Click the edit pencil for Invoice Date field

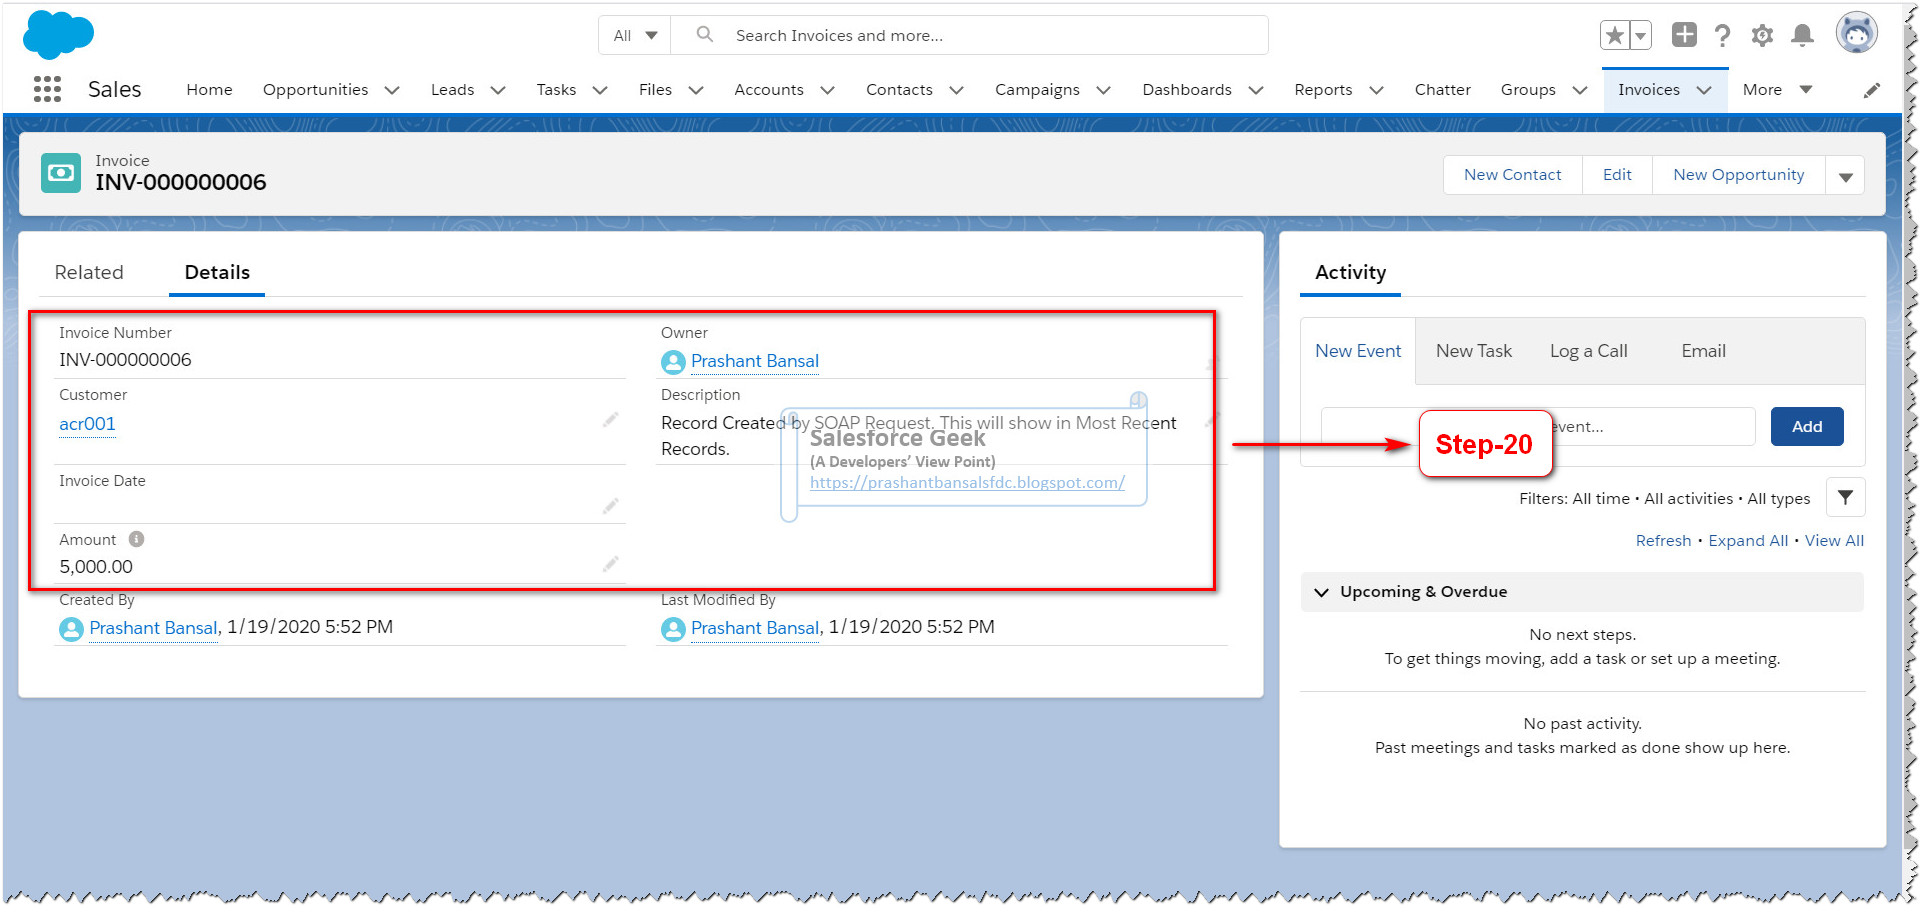click(610, 506)
